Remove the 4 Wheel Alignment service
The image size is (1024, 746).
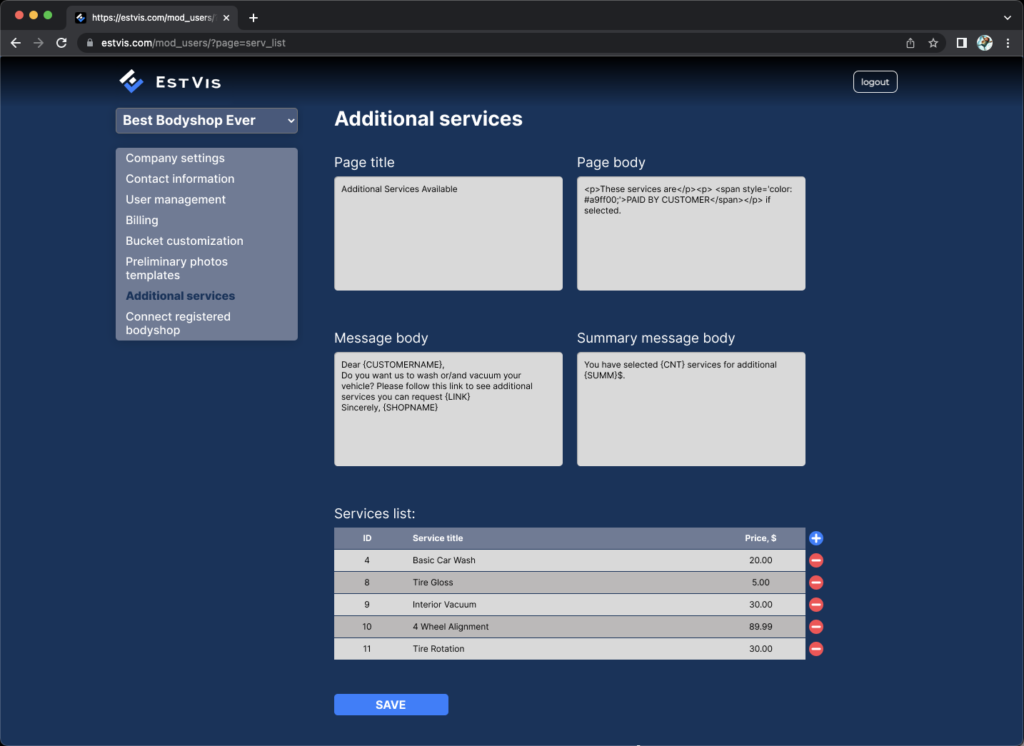(x=816, y=627)
